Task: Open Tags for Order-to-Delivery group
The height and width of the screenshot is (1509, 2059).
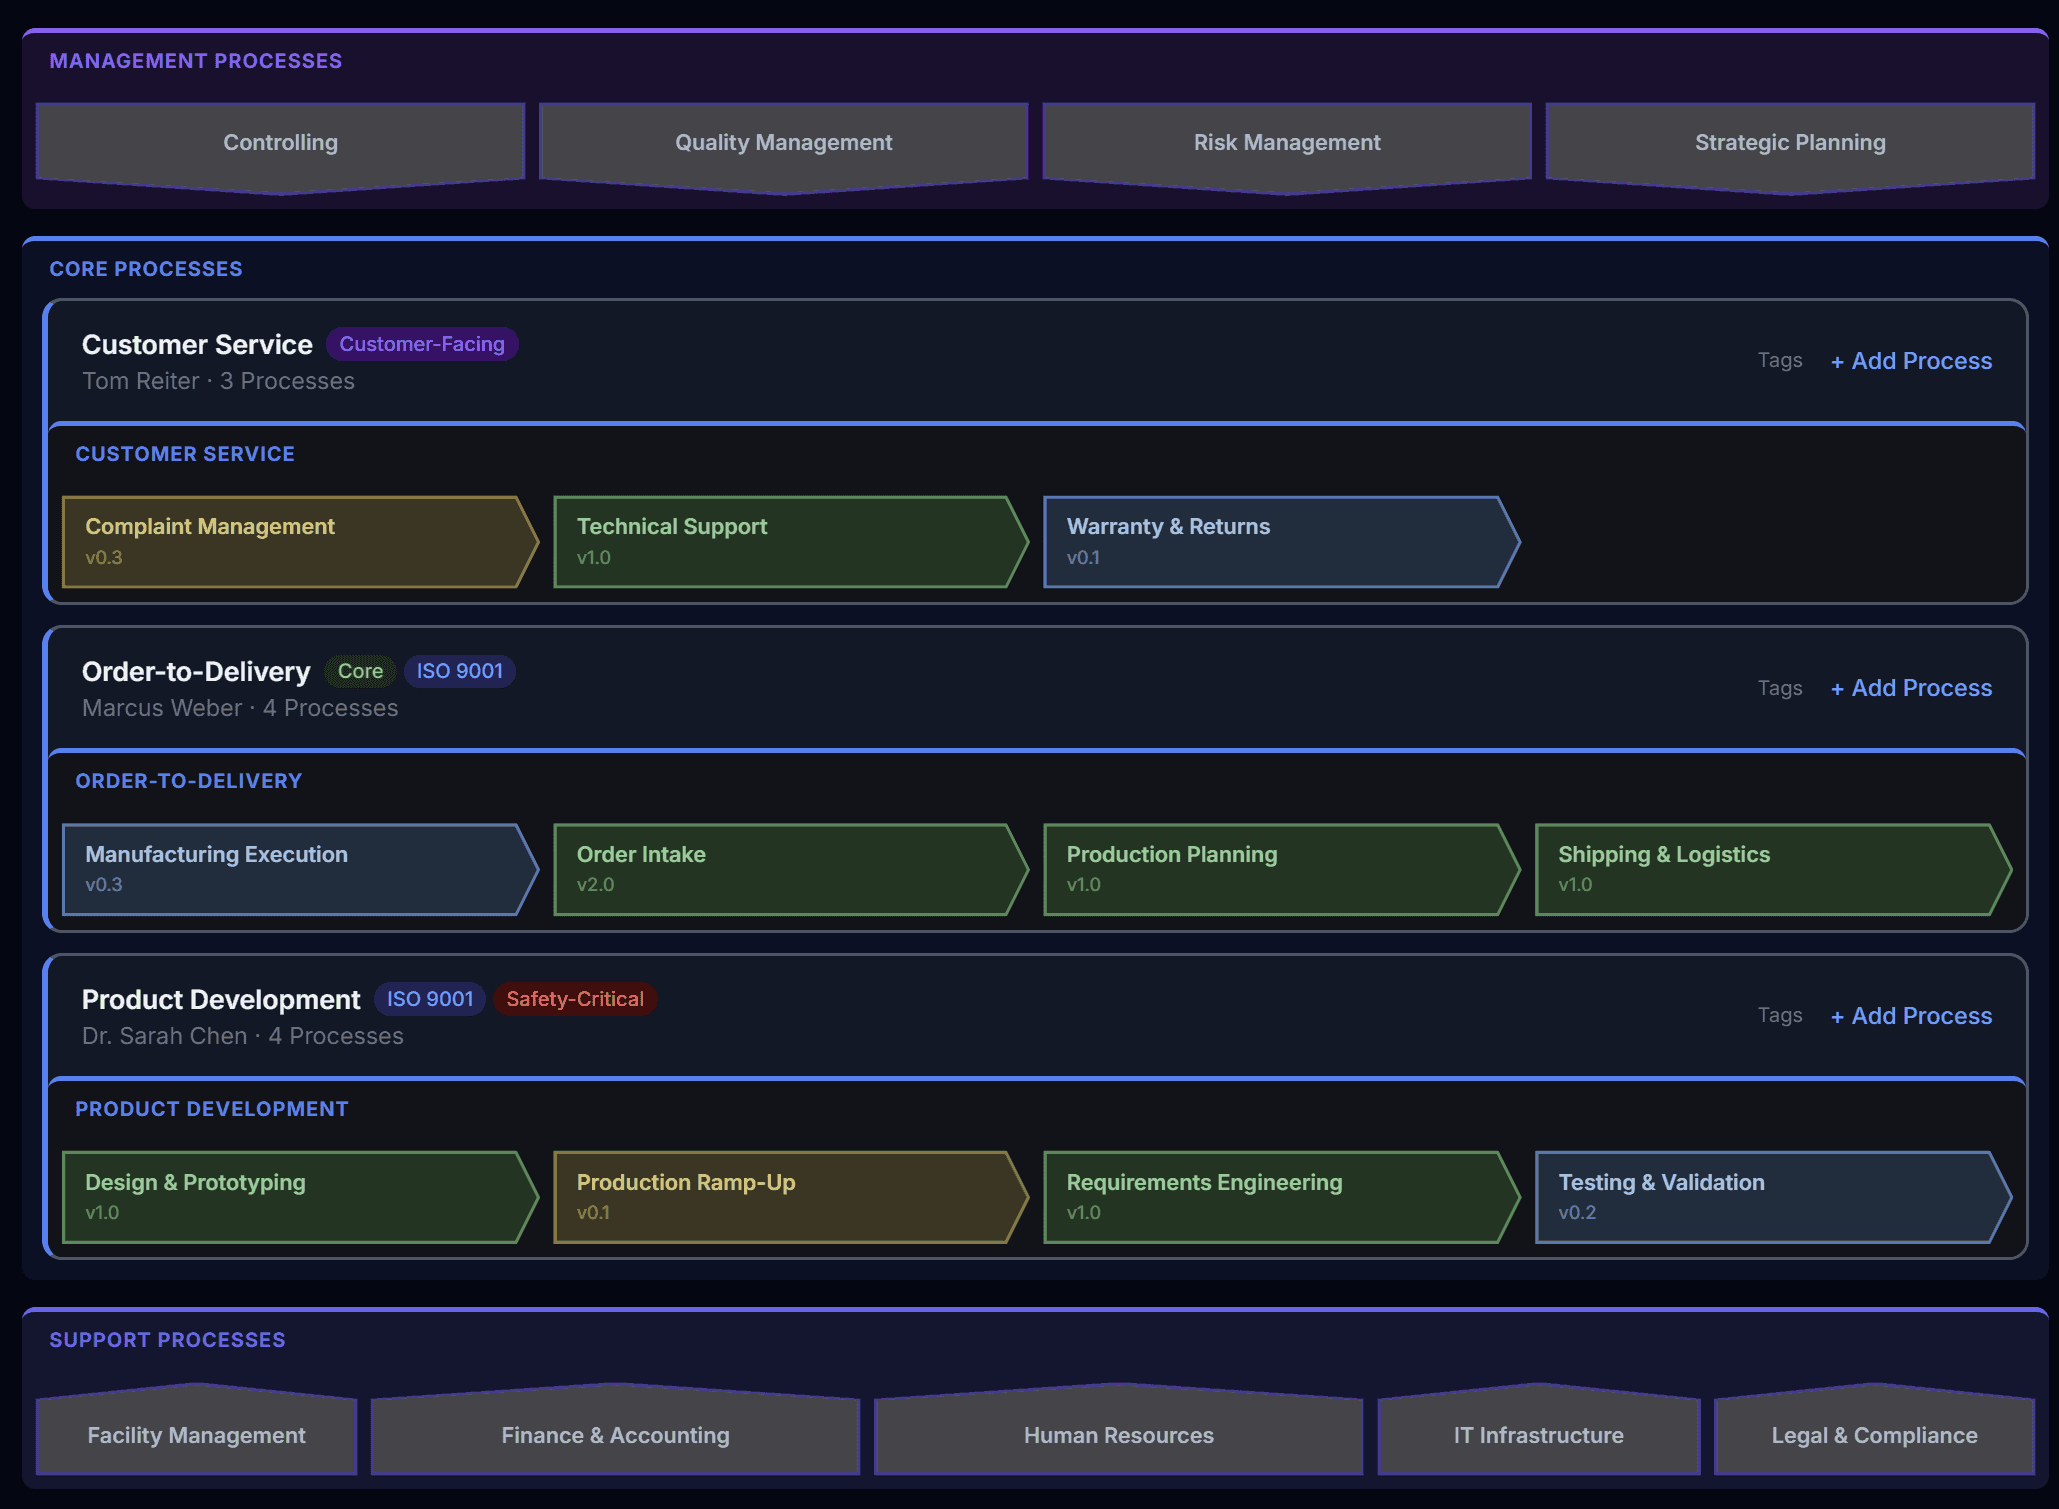Action: point(1779,688)
